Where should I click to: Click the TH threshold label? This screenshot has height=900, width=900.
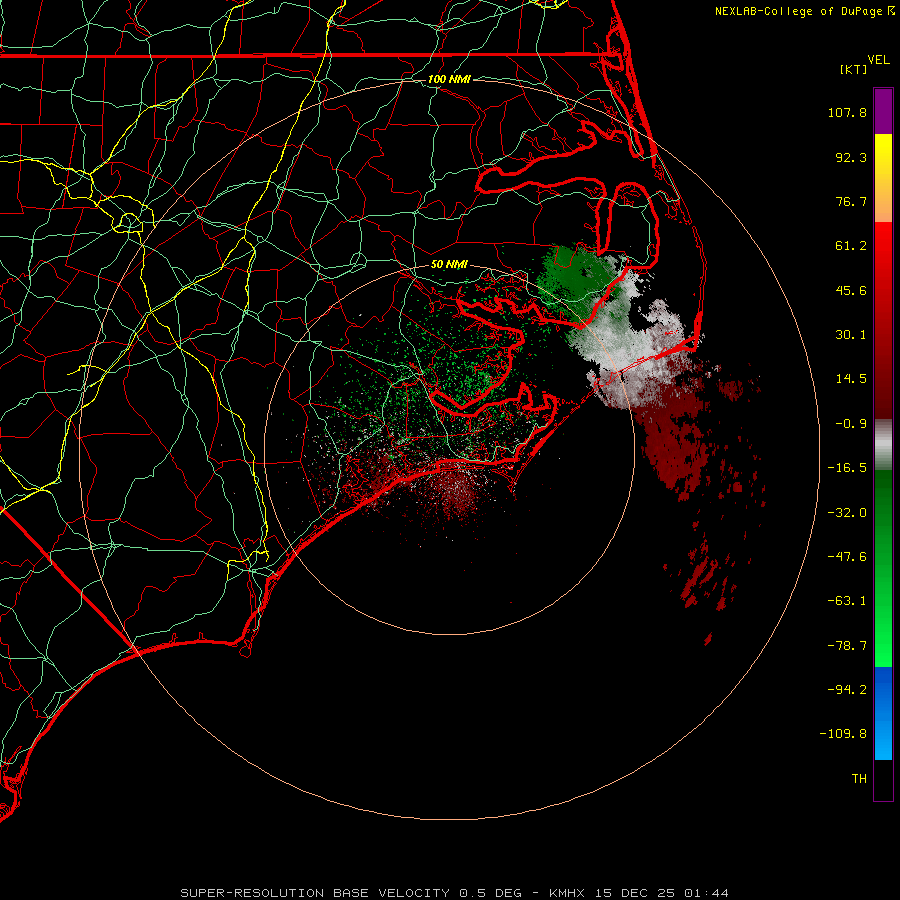[859, 779]
